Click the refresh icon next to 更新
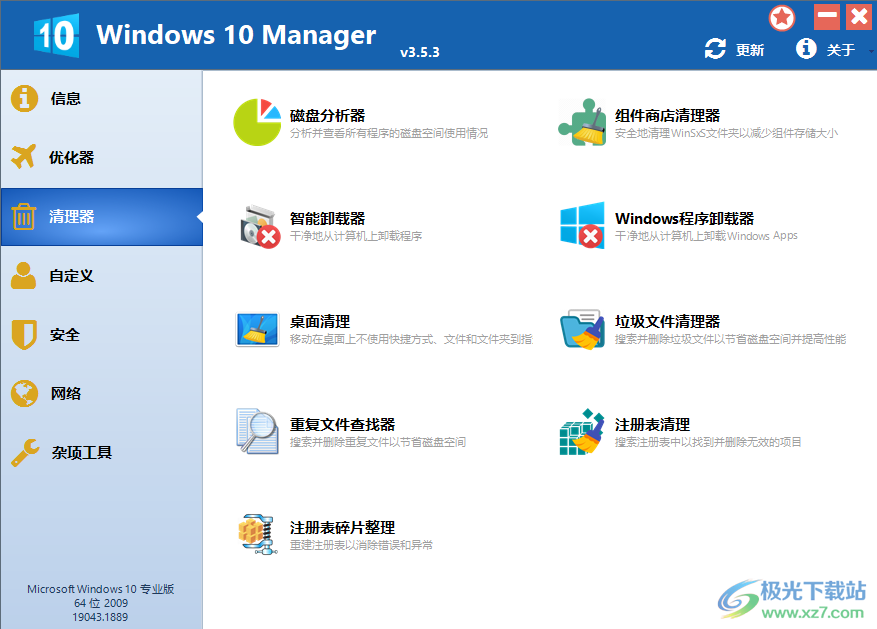This screenshot has width=877, height=629. point(714,47)
